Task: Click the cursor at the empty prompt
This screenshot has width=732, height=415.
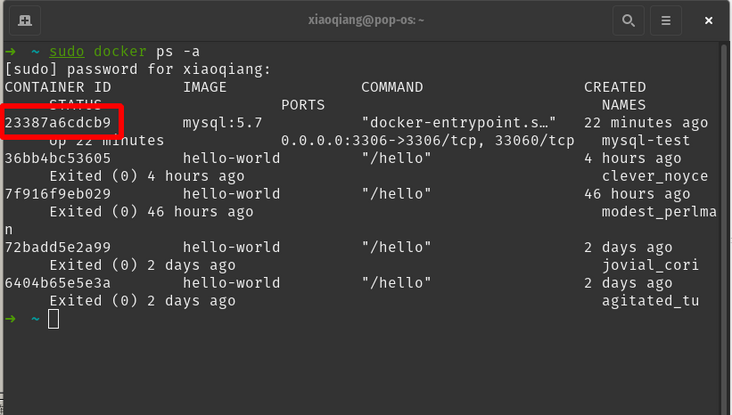Action: (x=54, y=319)
